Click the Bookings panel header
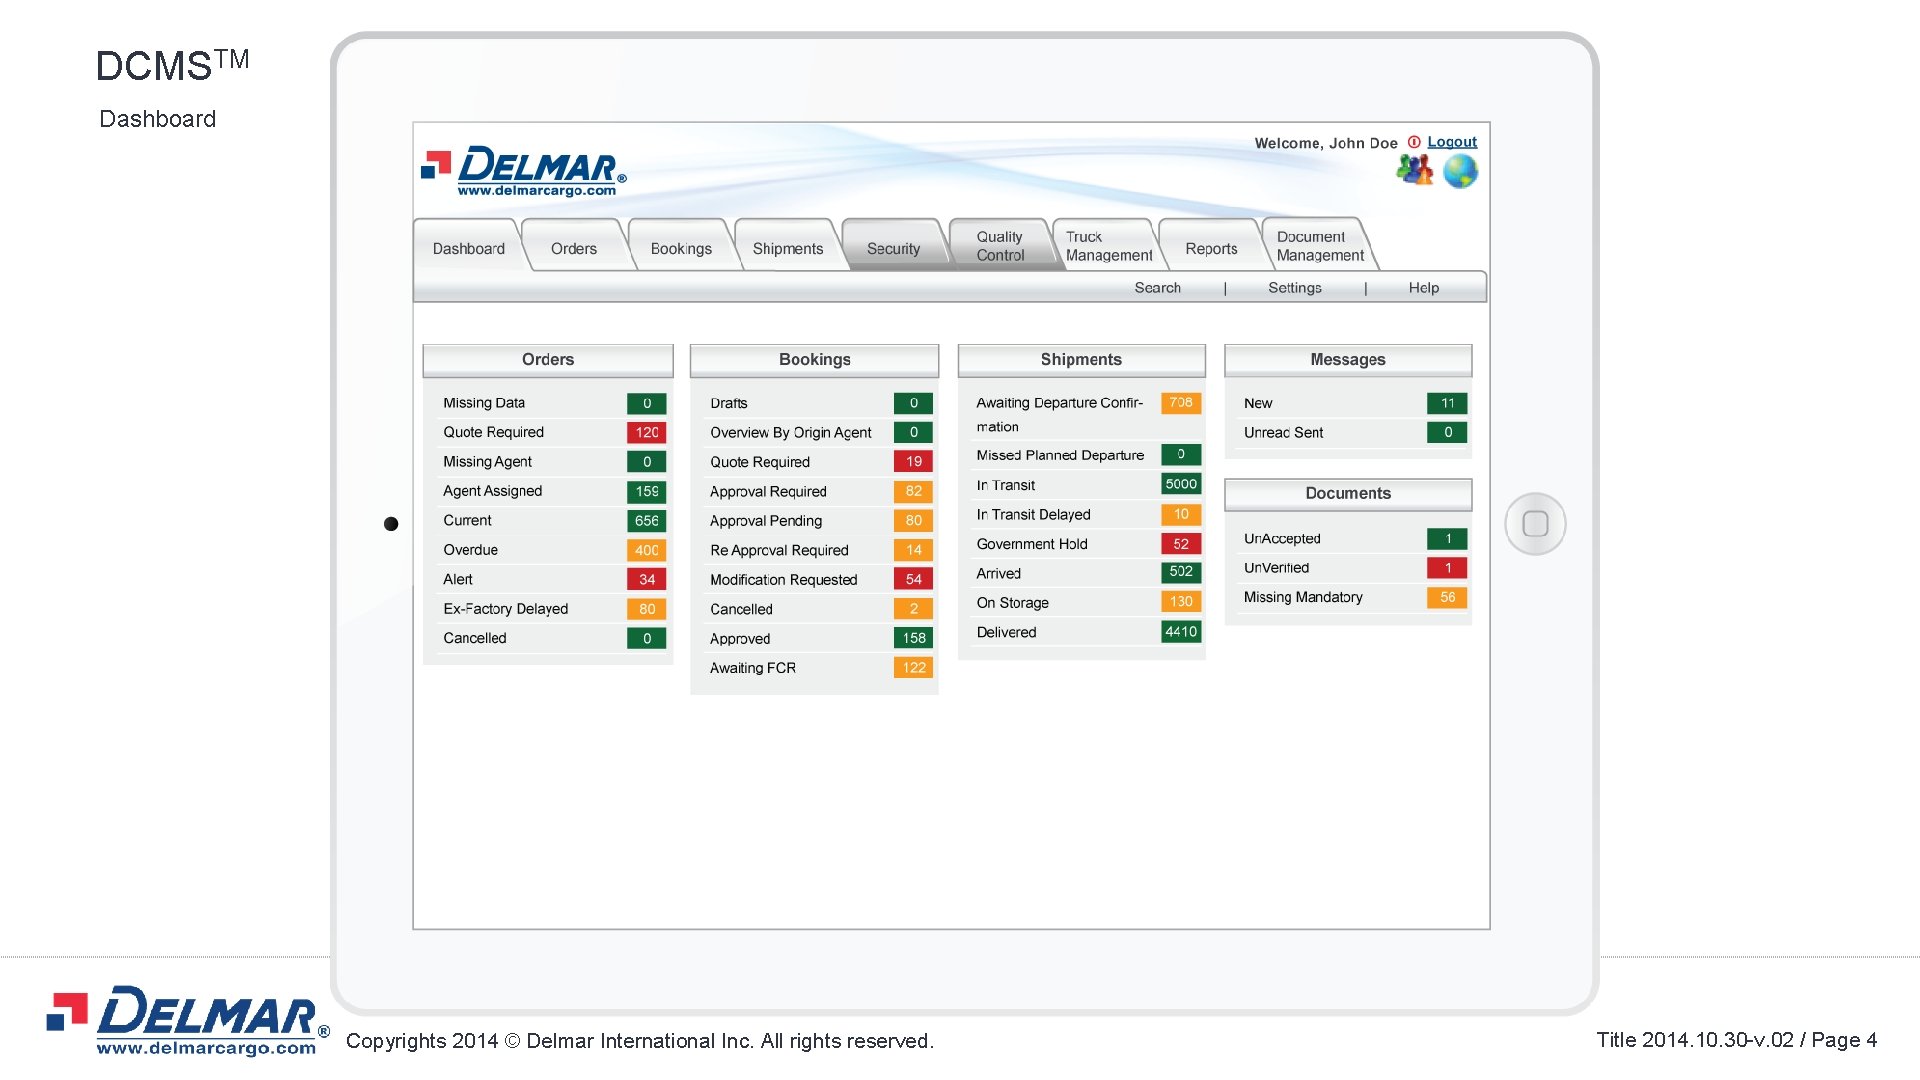The height and width of the screenshot is (1080, 1920). tap(814, 360)
